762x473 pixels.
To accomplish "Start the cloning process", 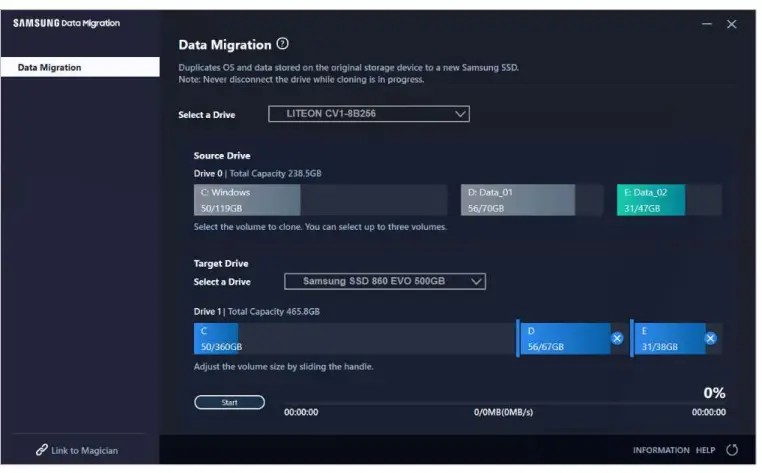I will click(229, 402).
